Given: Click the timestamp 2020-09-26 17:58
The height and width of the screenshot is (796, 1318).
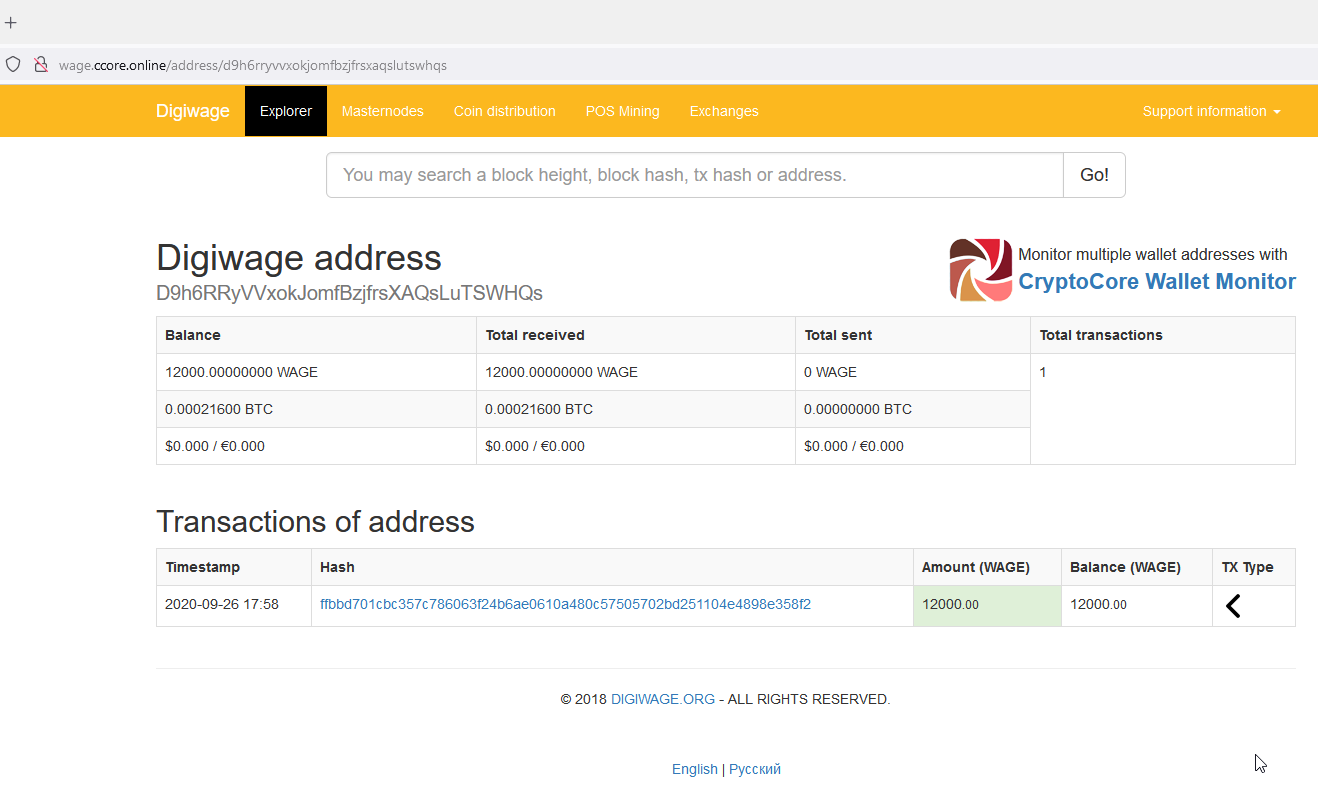Looking at the screenshot, I should pos(222,604).
